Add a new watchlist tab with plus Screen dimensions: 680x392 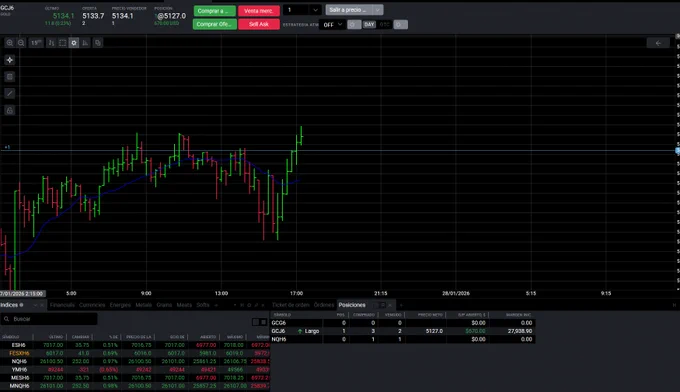pos(216,305)
